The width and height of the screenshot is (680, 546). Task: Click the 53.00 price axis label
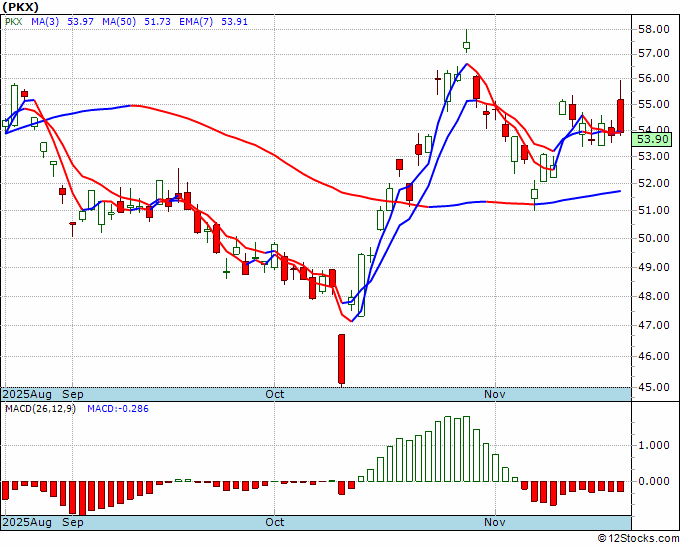pyautogui.click(x=654, y=156)
